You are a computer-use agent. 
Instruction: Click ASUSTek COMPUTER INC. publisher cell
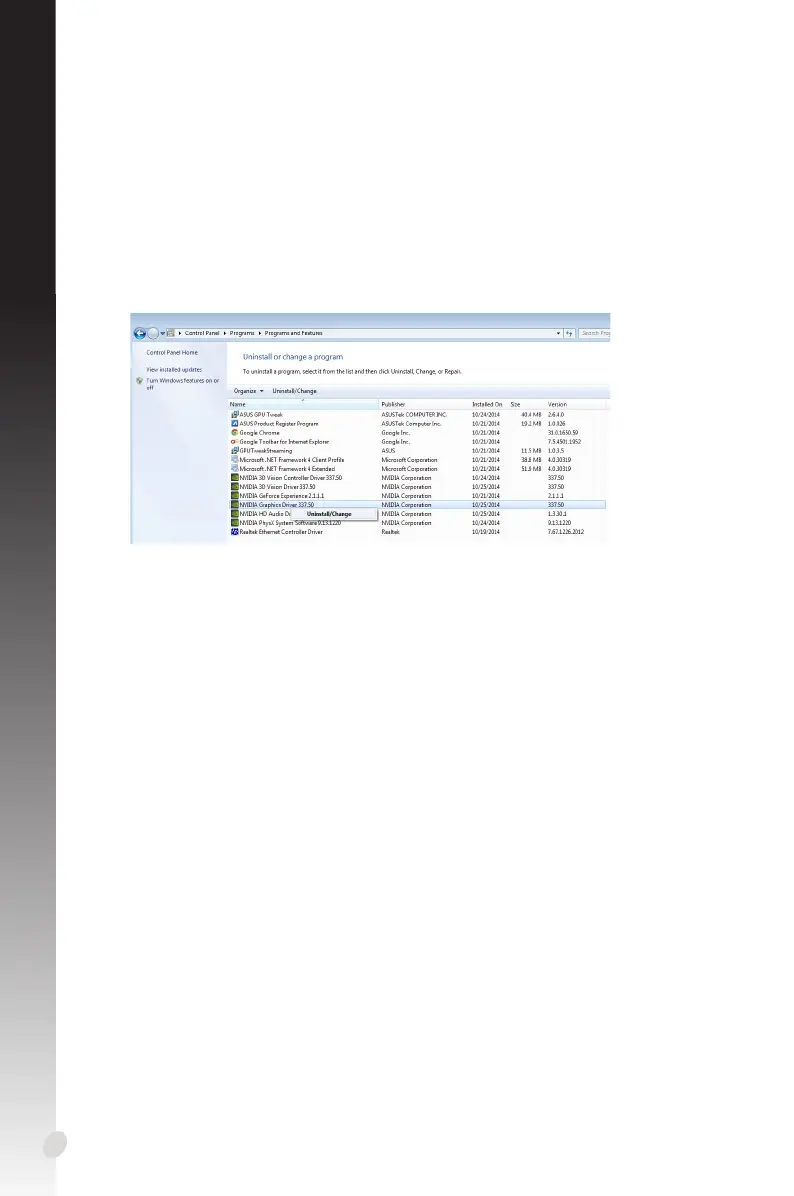coord(414,414)
